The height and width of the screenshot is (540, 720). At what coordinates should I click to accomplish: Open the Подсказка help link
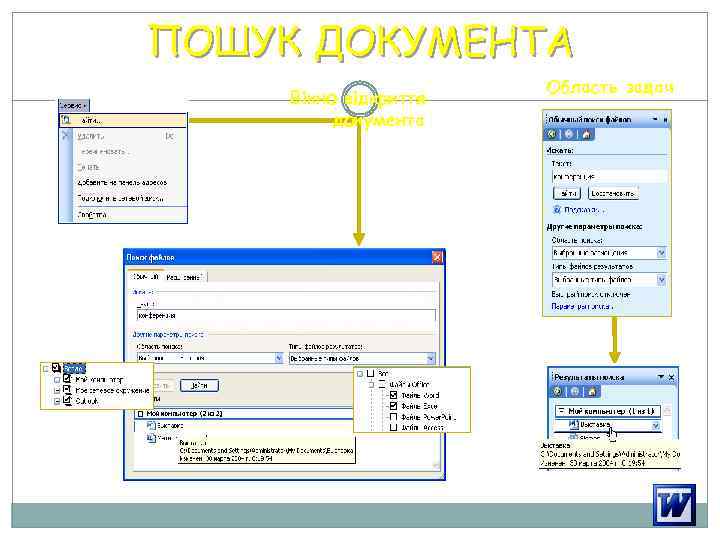pyautogui.click(x=585, y=210)
